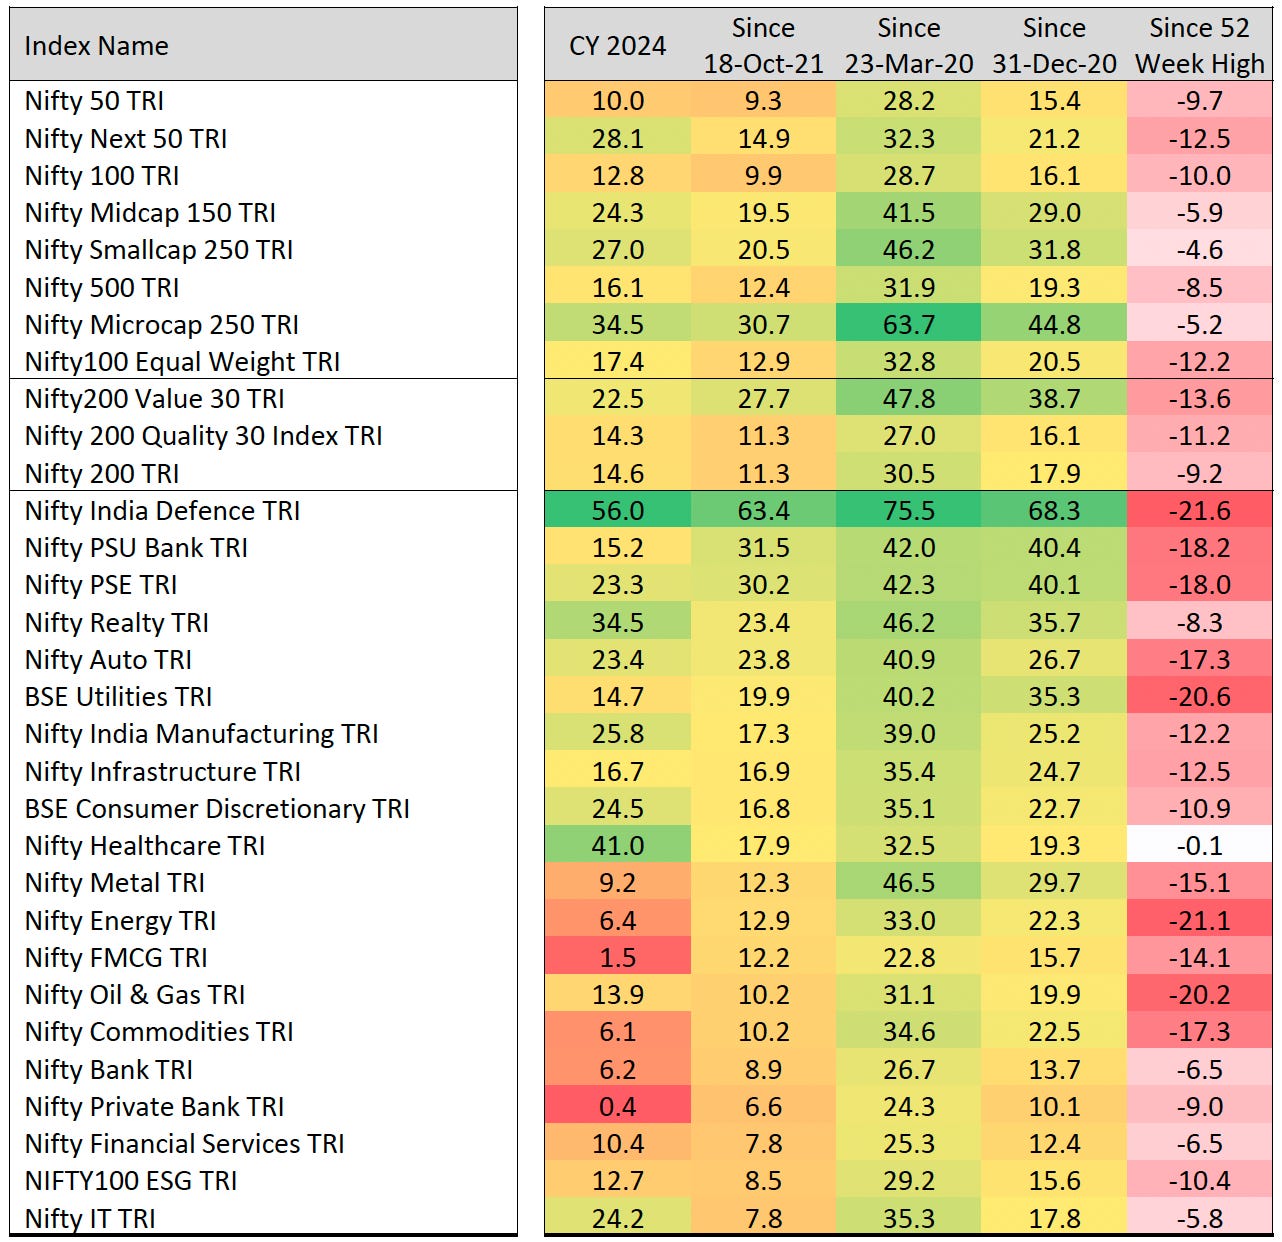Select the 1.5 Nifty FMCG cell
The image size is (1282, 1242).
coord(618,958)
